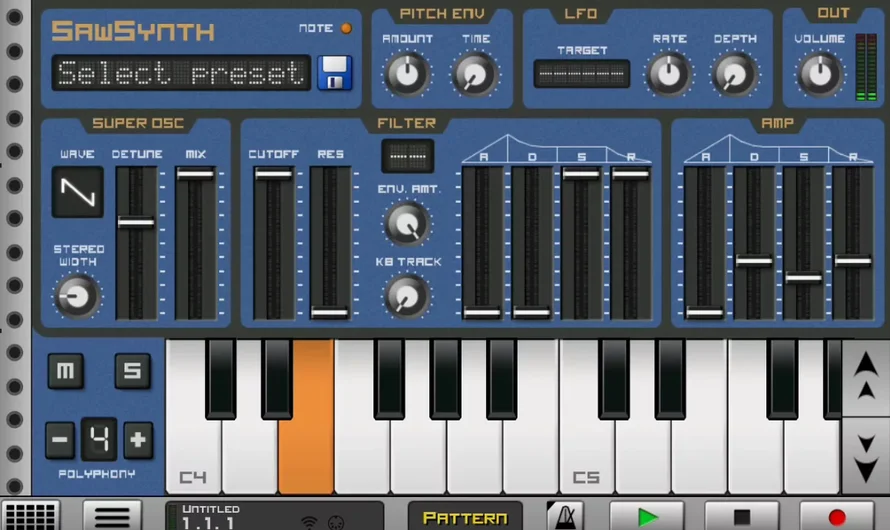The width and height of the screenshot is (890, 530).
Task: Decrease polyphony with the minus button
Action: pyautogui.click(x=60, y=439)
